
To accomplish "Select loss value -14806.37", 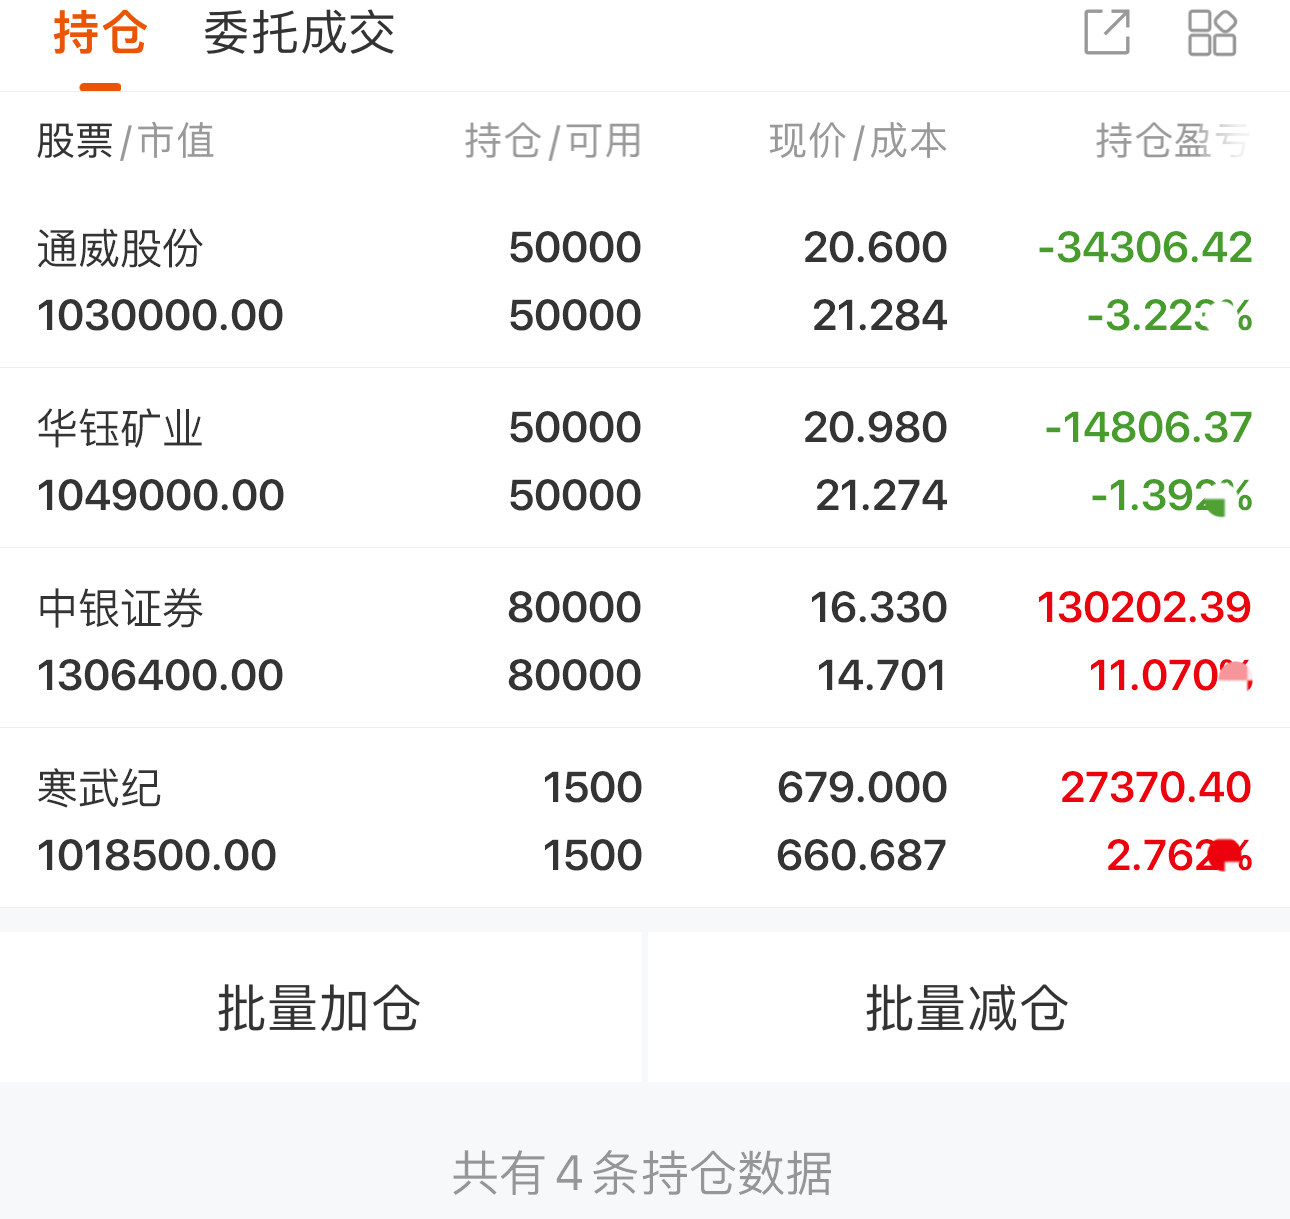I will point(1148,428).
